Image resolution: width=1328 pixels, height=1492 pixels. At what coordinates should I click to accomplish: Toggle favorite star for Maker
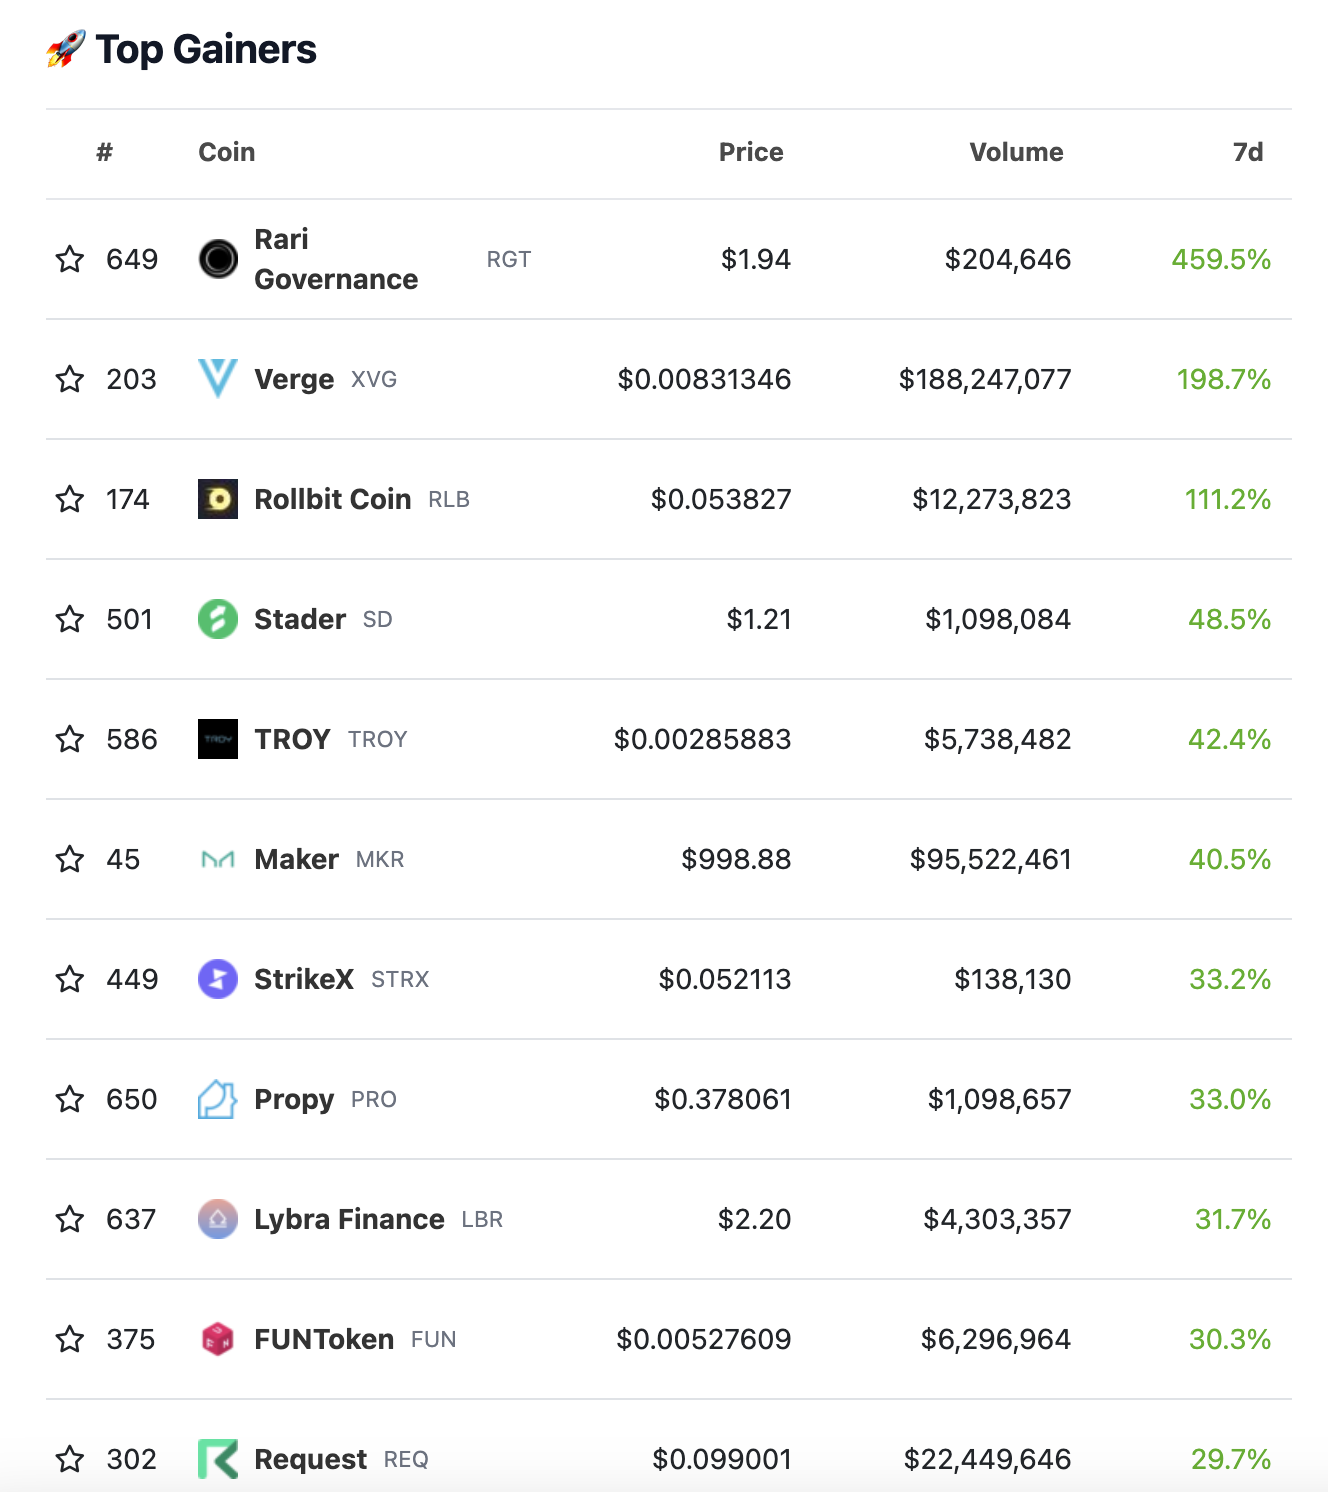point(70,859)
